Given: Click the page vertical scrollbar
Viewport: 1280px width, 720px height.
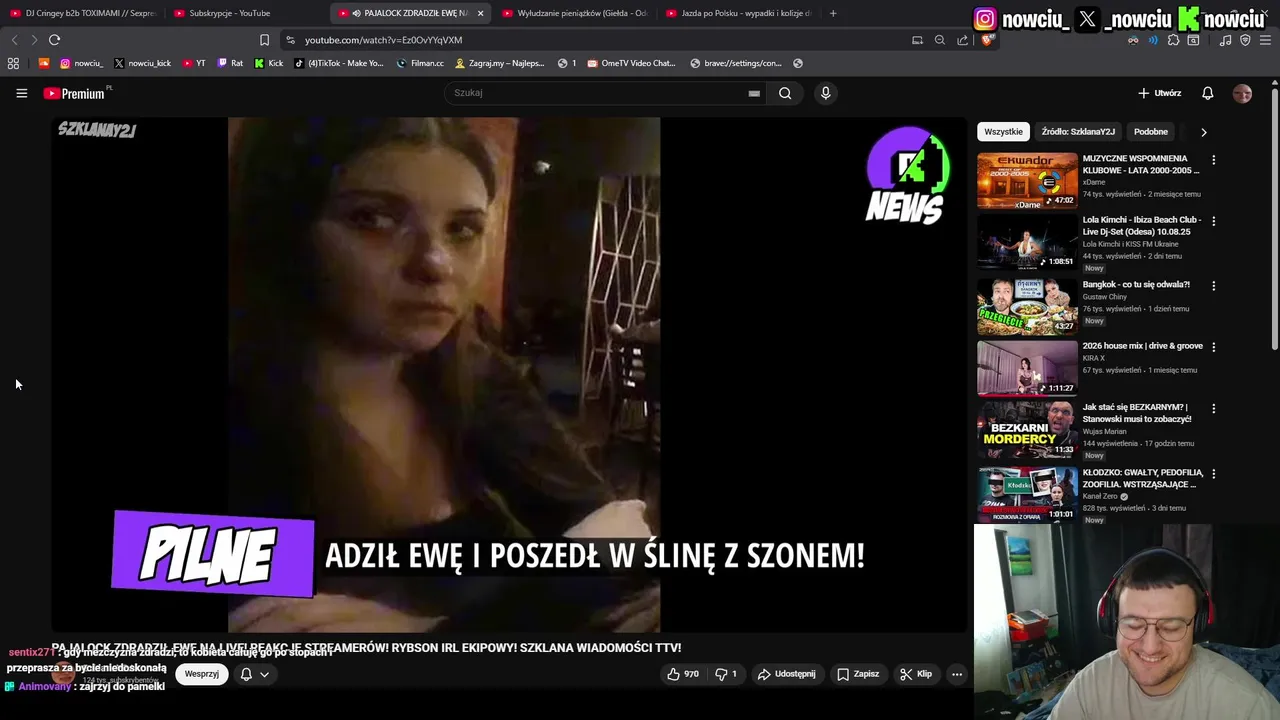Looking at the screenshot, I should [1275, 220].
